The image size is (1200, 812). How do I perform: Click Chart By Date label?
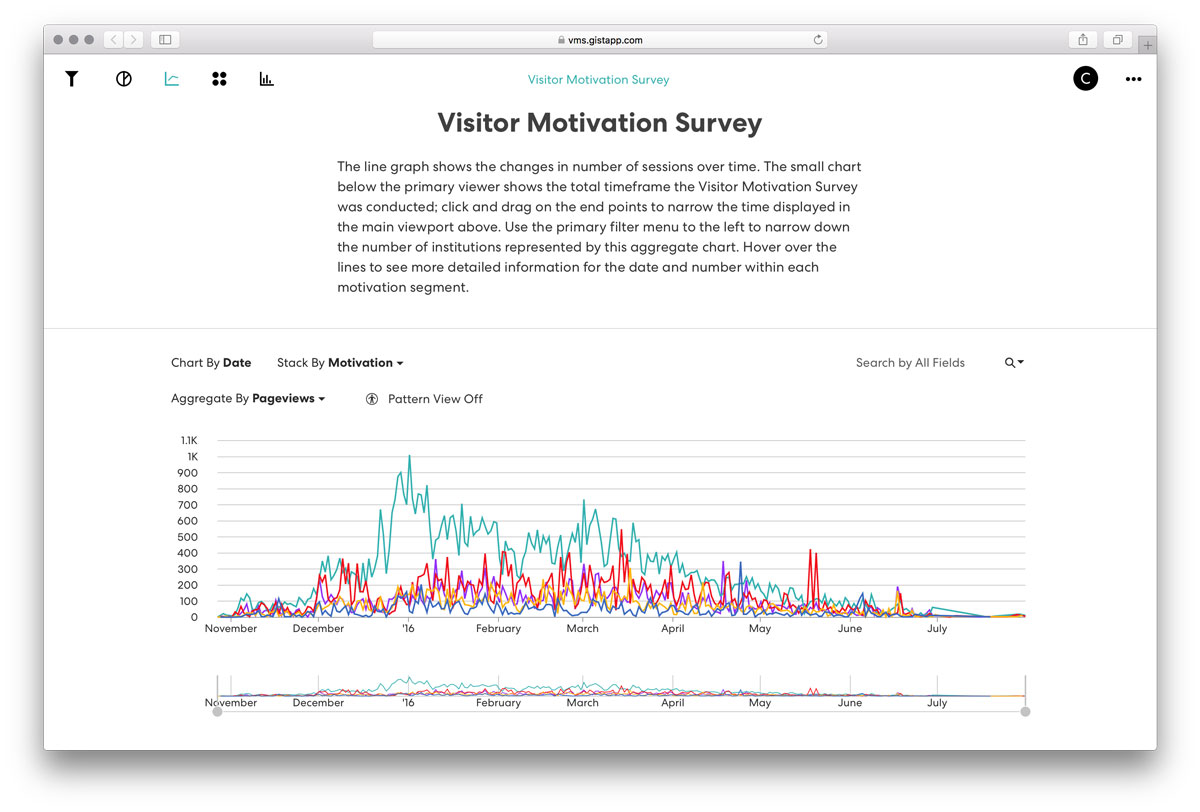point(211,363)
